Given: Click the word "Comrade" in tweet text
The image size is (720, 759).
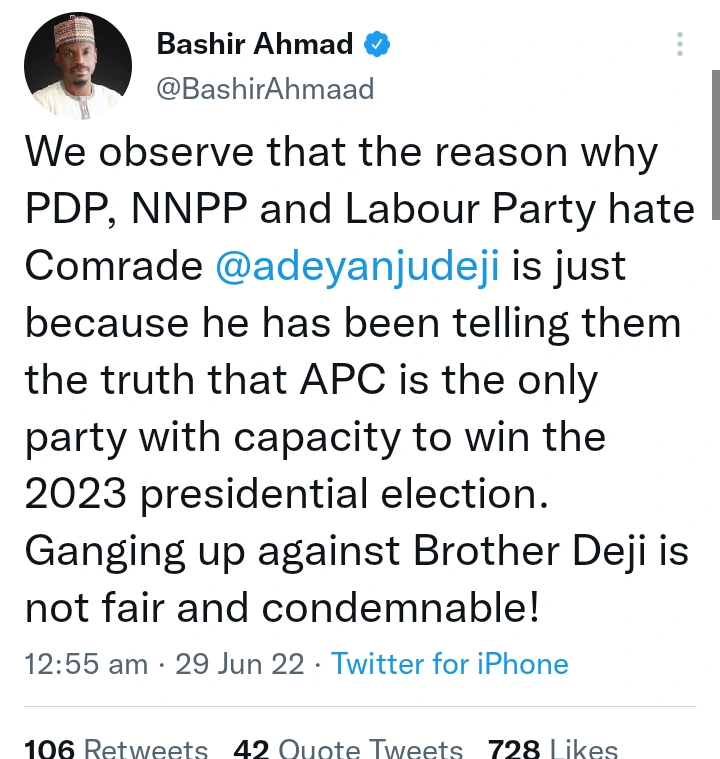Looking at the screenshot, I should (110, 266).
